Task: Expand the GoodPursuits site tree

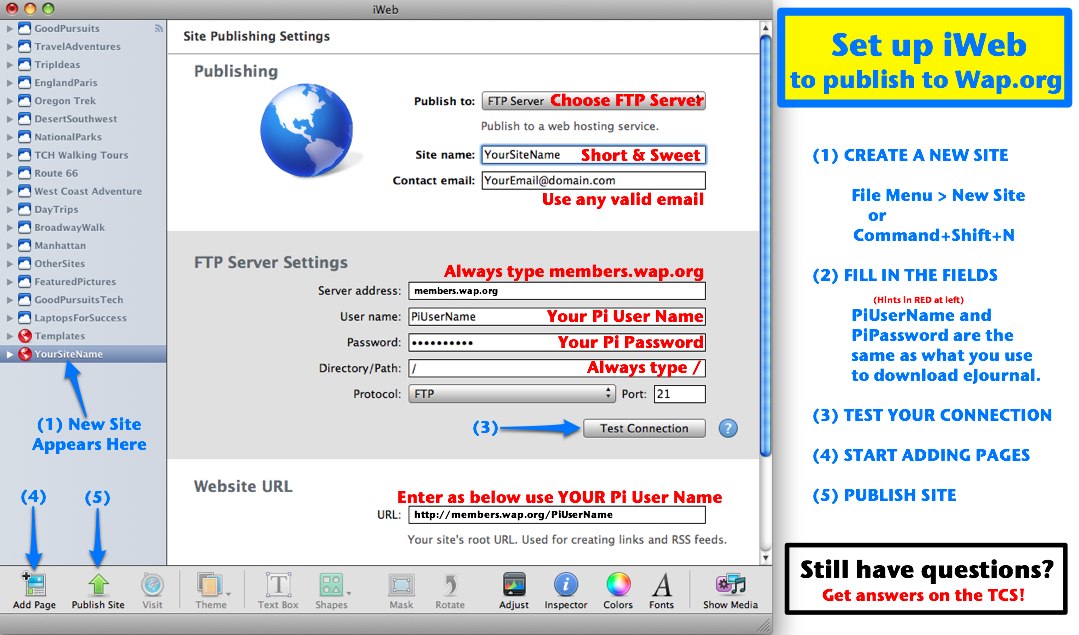Action: pyautogui.click(x=9, y=28)
